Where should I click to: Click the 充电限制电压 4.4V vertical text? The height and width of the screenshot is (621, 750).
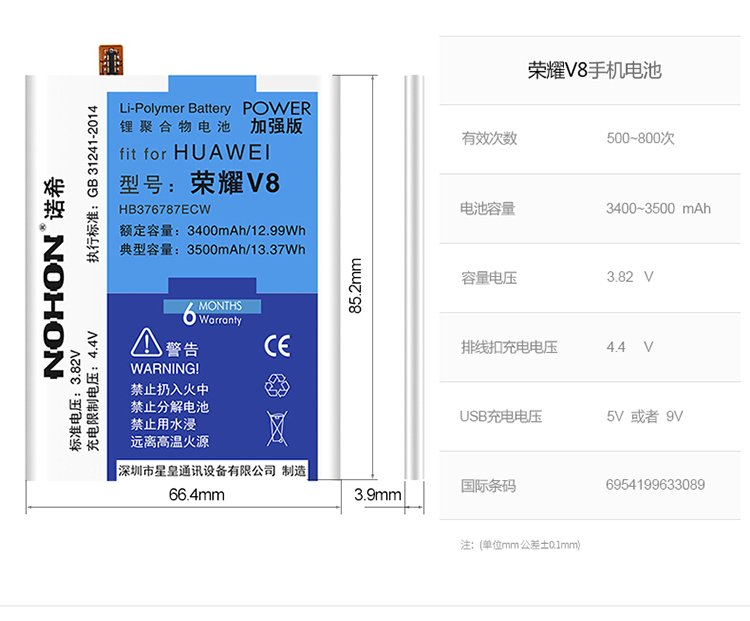coord(93,391)
